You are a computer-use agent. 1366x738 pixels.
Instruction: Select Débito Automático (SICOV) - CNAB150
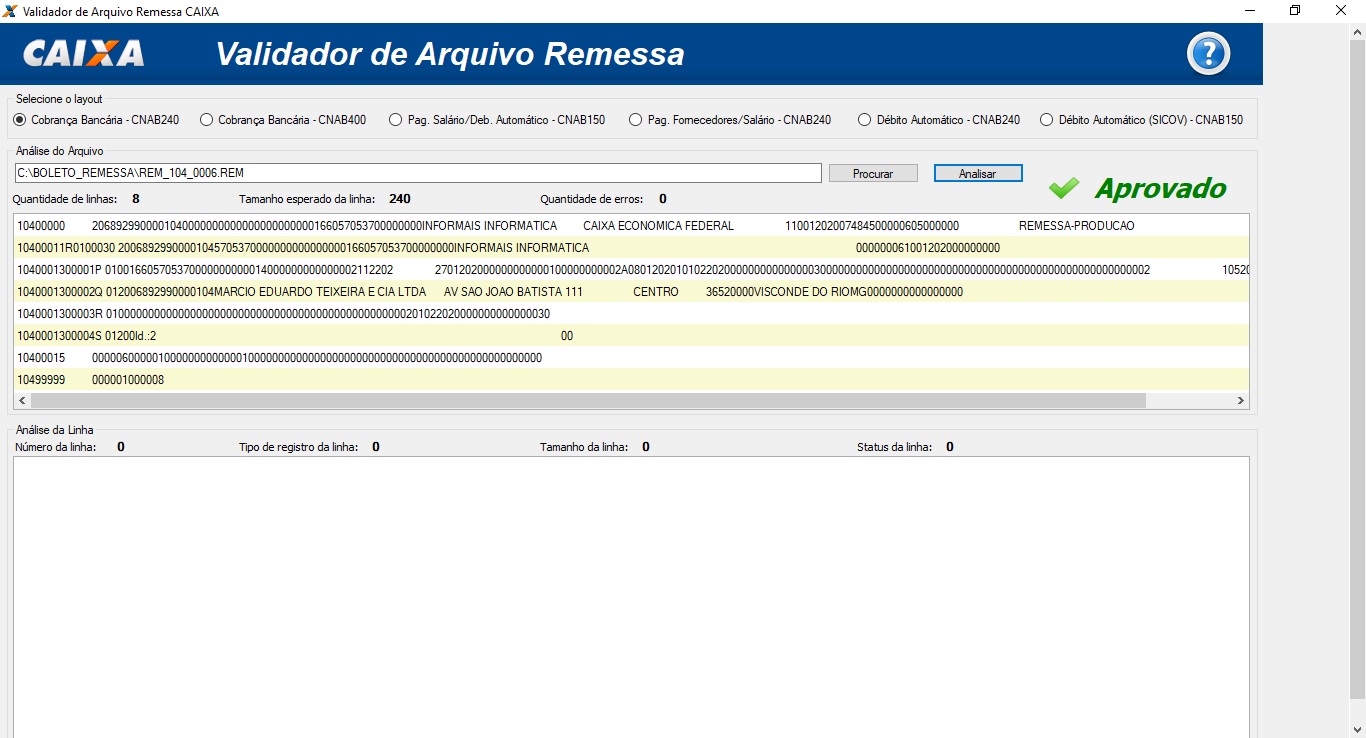tap(1142, 120)
